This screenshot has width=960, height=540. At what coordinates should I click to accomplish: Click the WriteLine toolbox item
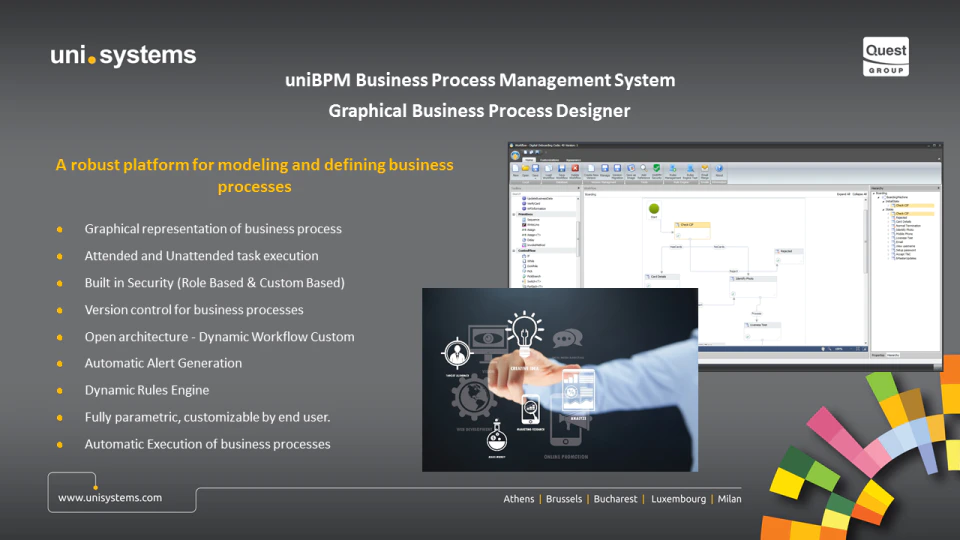pos(533,225)
